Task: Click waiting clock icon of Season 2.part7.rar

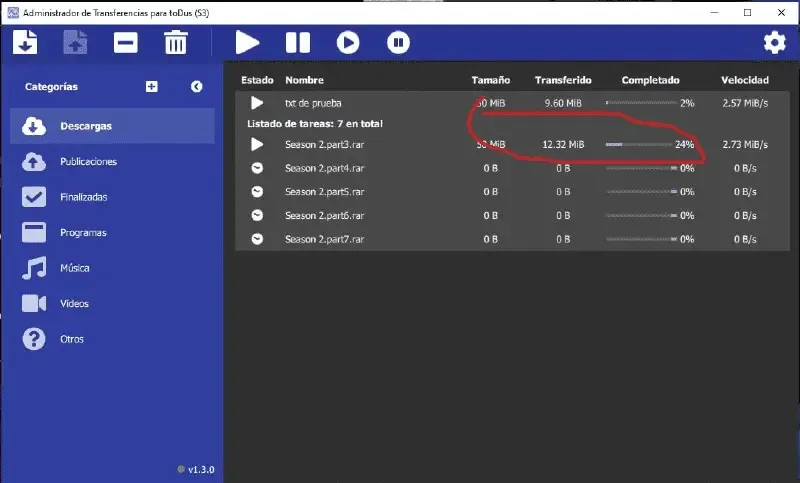Action: (257, 239)
